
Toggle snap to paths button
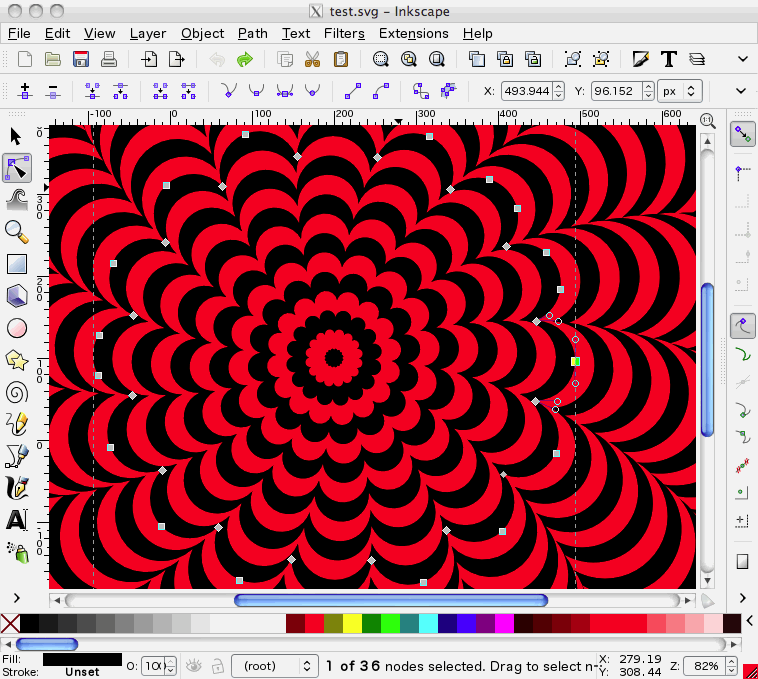pos(743,355)
